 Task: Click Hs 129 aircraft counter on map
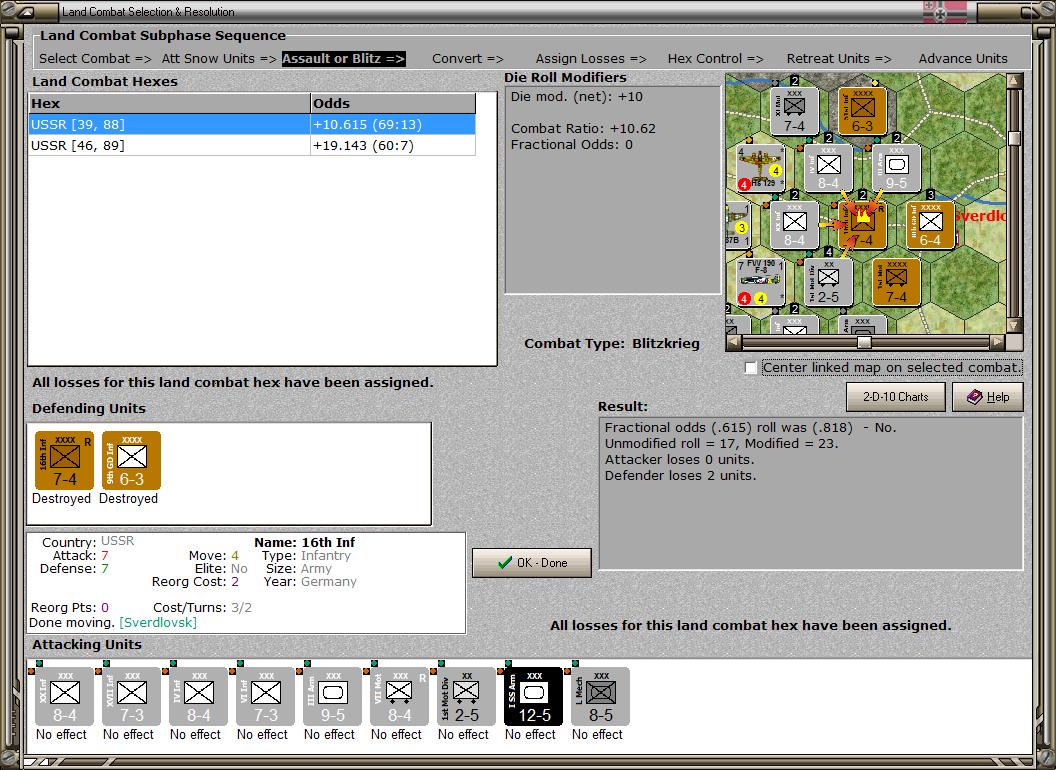[761, 168]
